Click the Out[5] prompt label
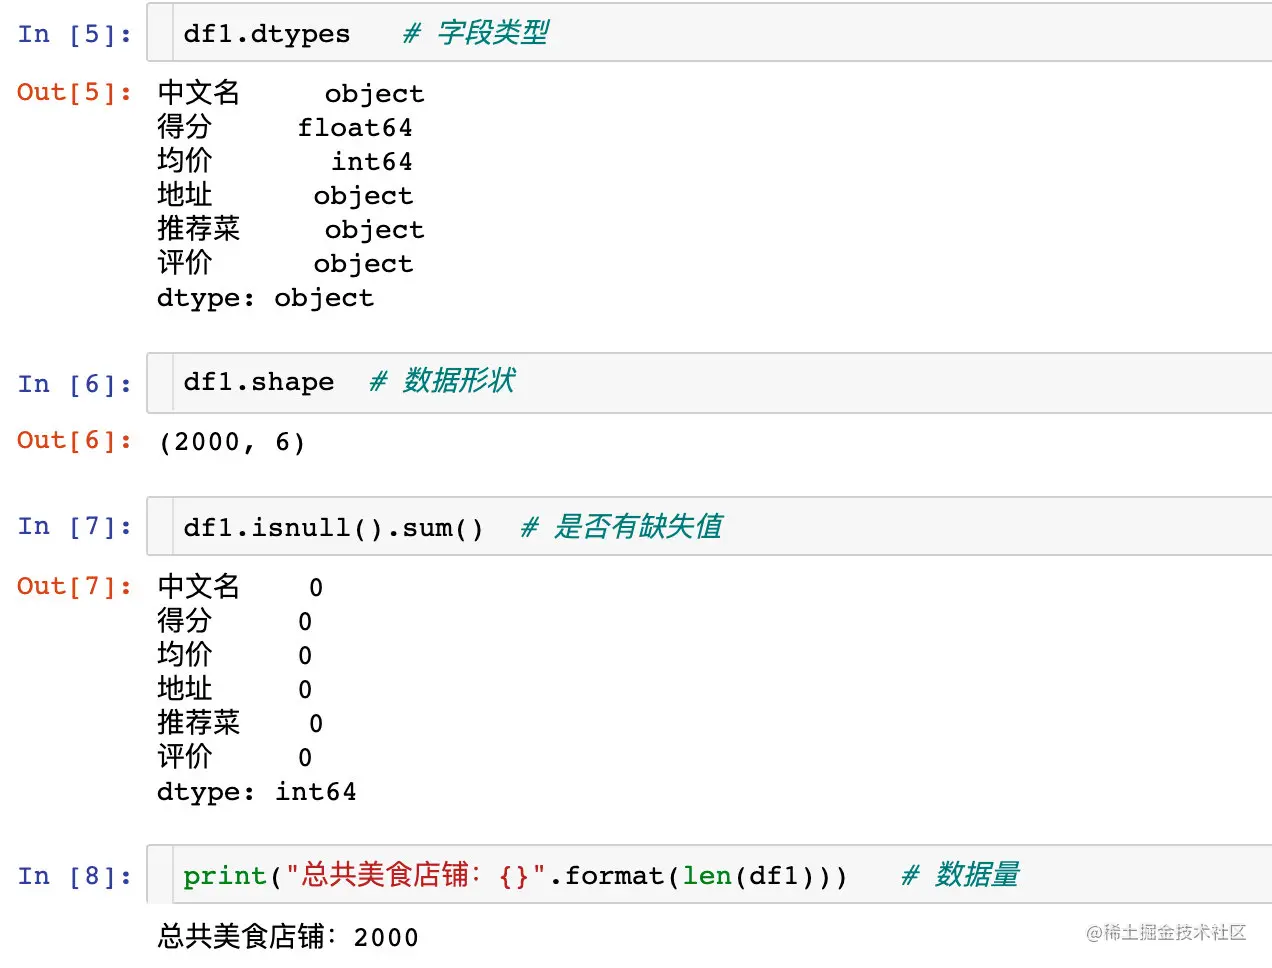 point(75,92)
